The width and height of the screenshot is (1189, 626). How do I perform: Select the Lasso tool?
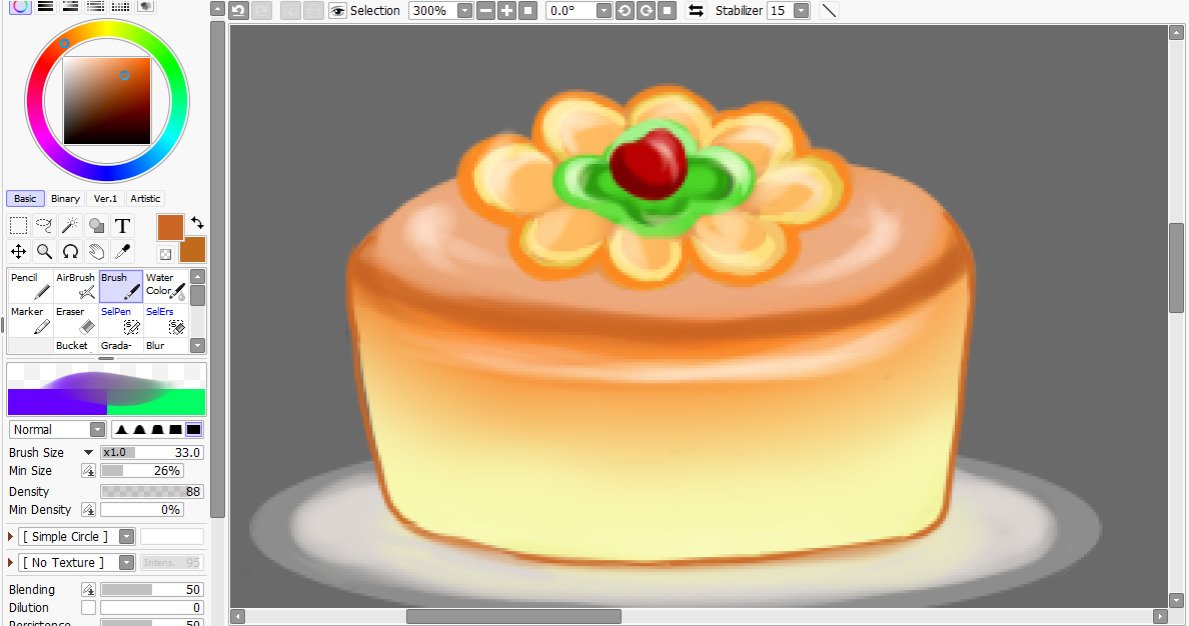click(44, 226)
